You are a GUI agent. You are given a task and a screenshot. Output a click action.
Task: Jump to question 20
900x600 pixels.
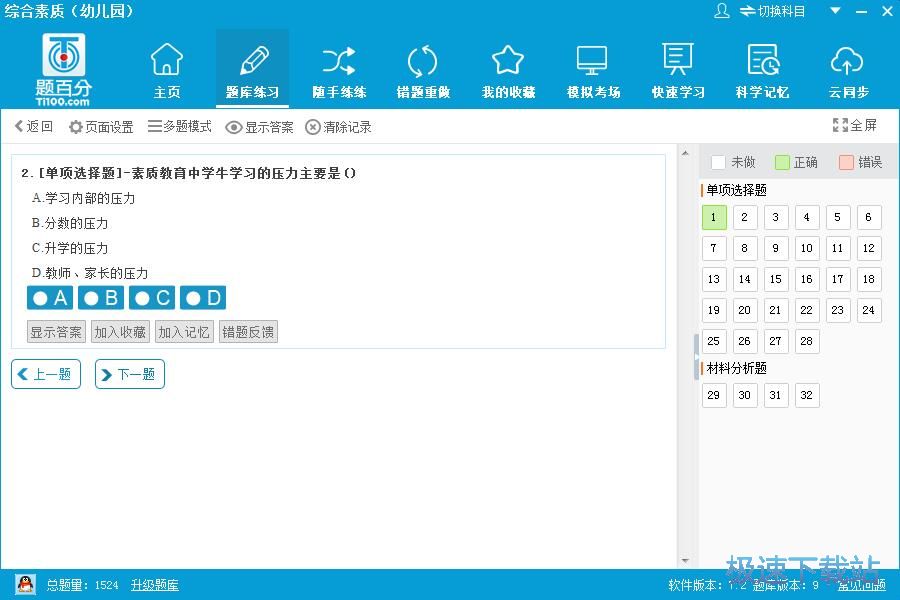(745, 310)
